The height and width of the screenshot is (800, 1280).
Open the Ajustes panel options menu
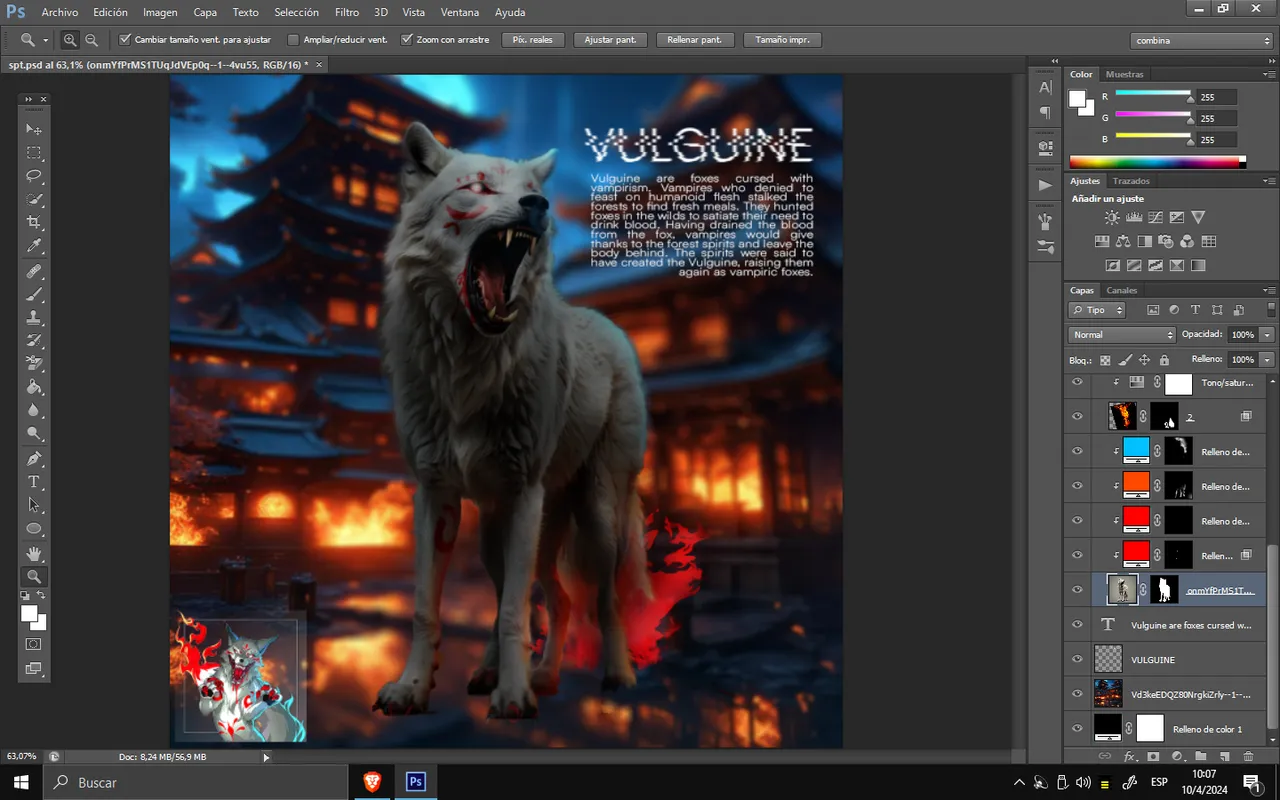click(x=1270, y=181)
